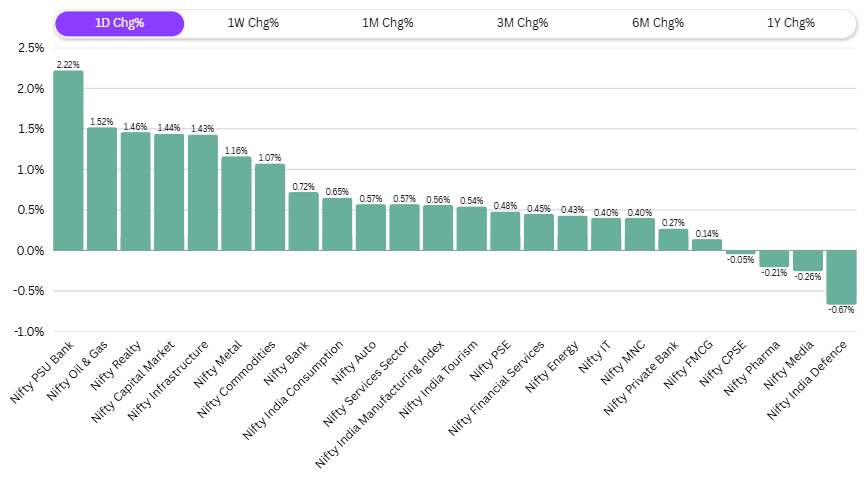Click the Nifty India Defence negative bar

pyautogui.click(x=841, y=277)
